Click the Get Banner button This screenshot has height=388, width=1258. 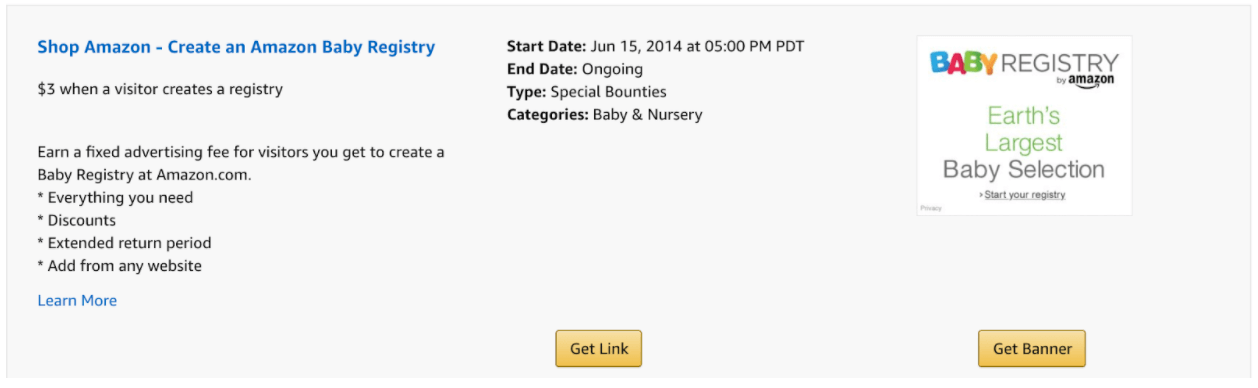(1032, 349)
